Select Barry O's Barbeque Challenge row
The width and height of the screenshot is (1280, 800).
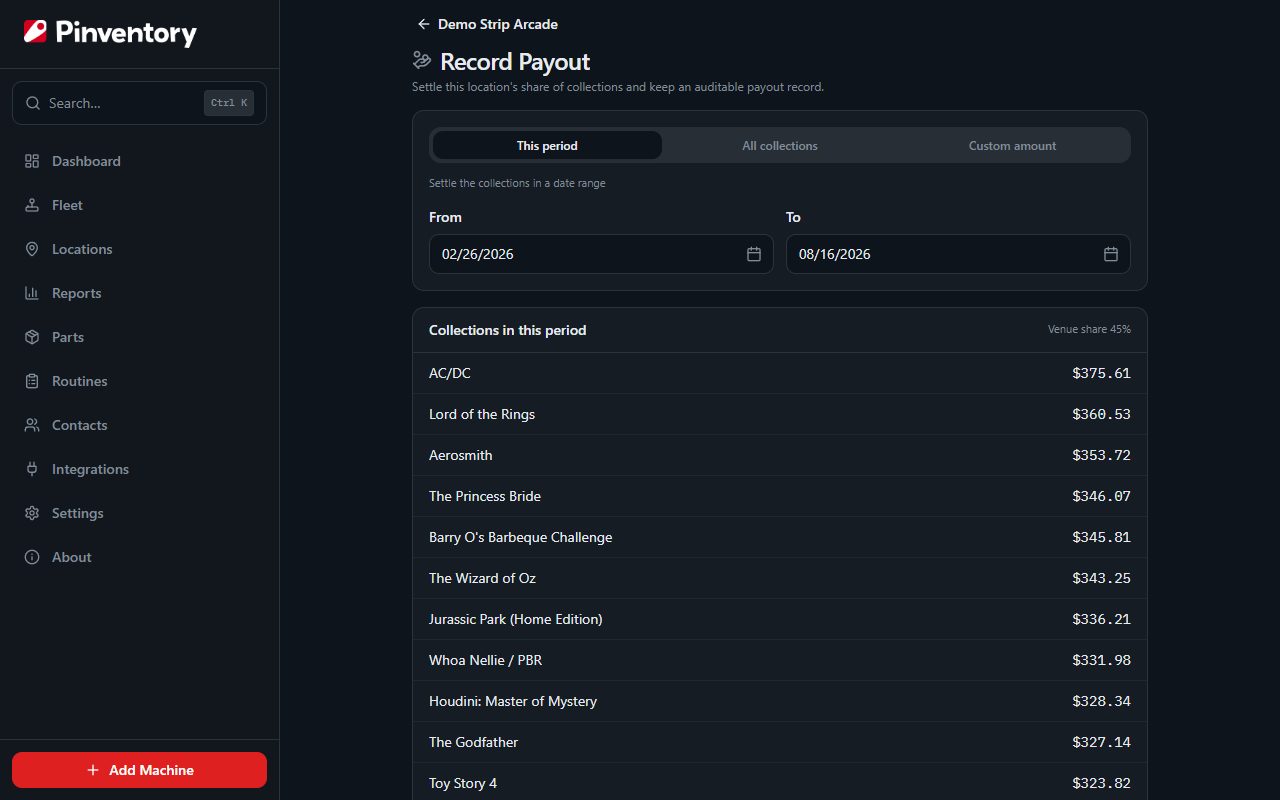pos(780,537)
